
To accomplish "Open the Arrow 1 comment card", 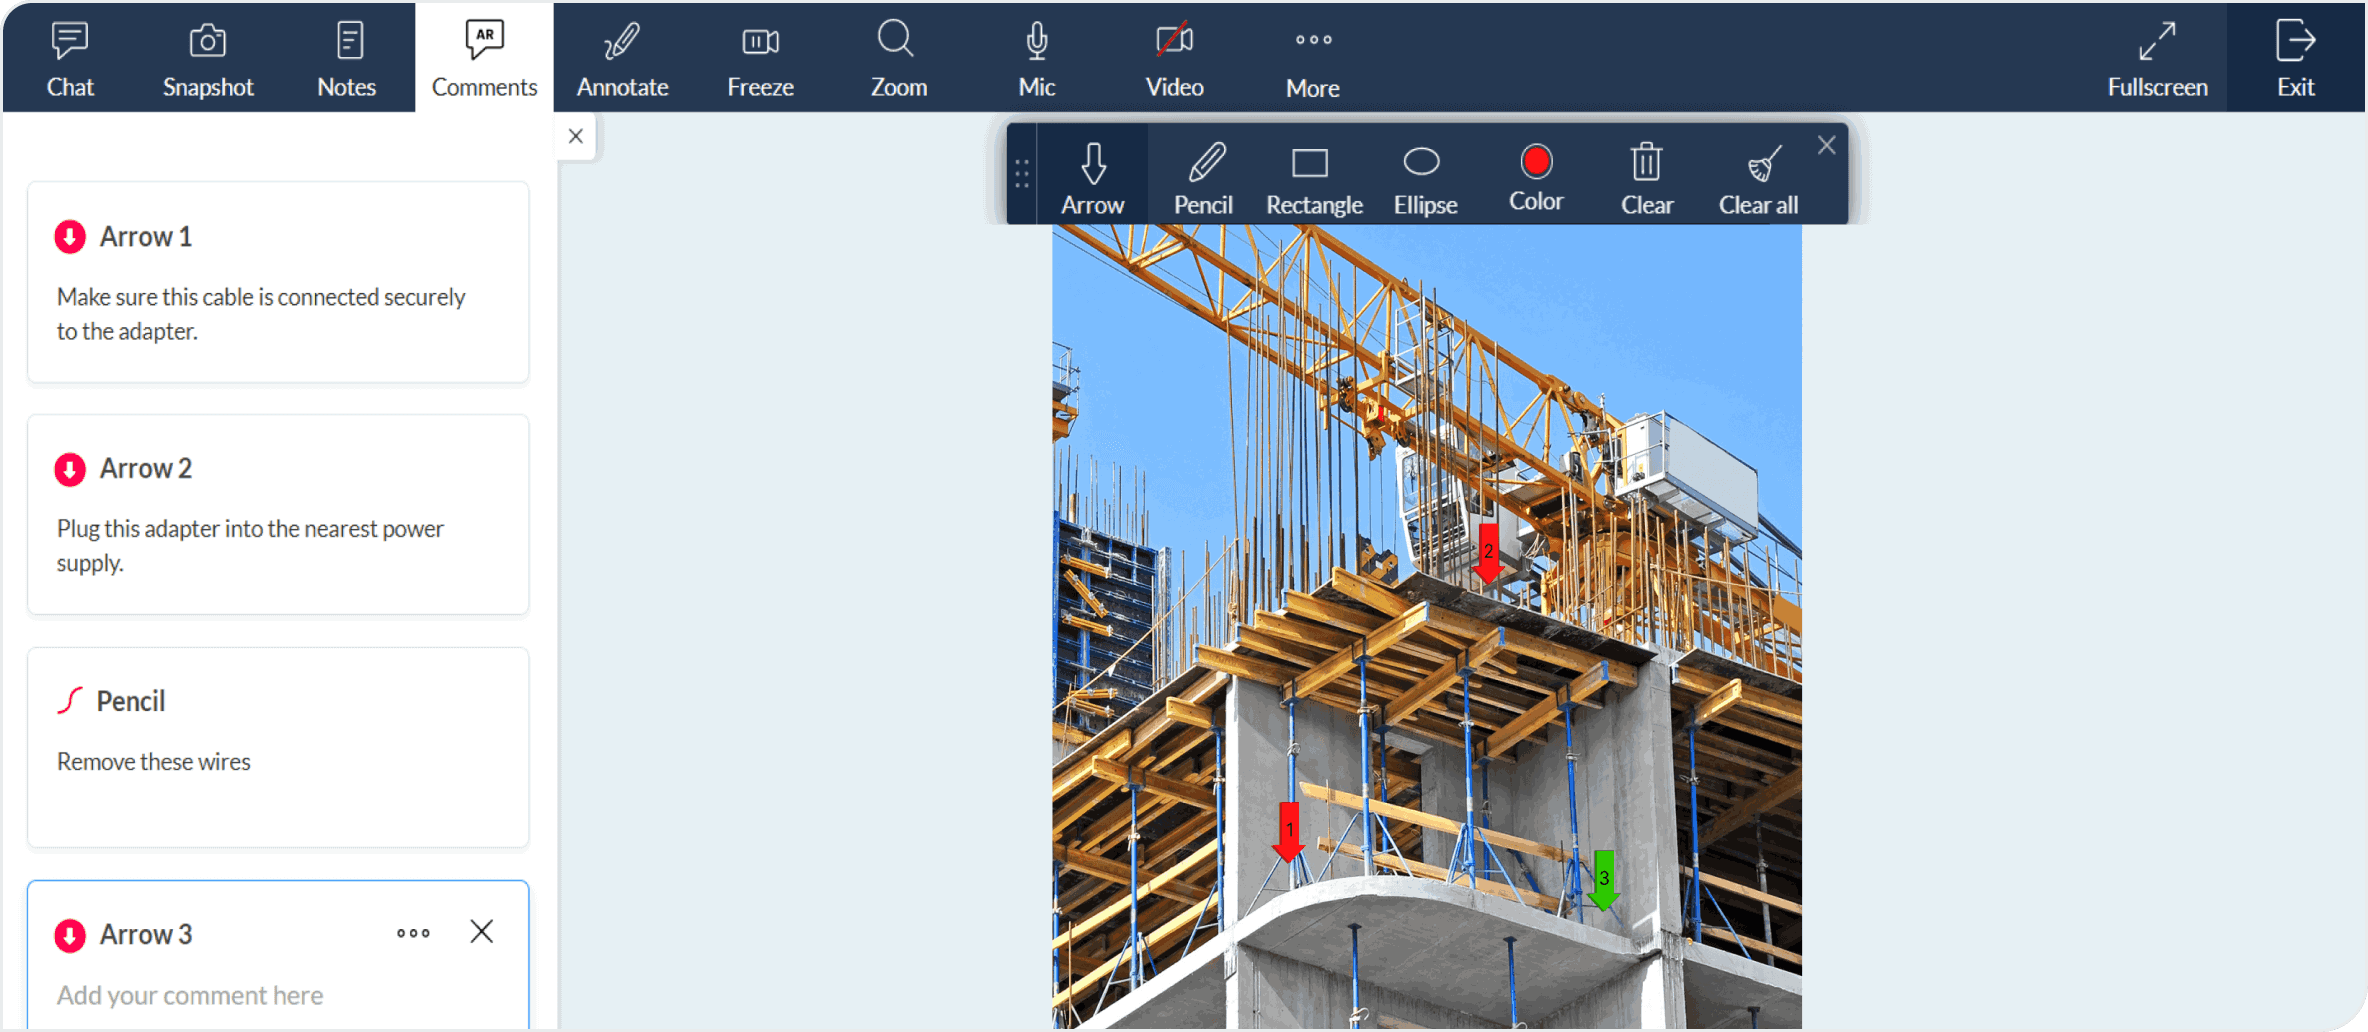I will [x=278, y=281].
